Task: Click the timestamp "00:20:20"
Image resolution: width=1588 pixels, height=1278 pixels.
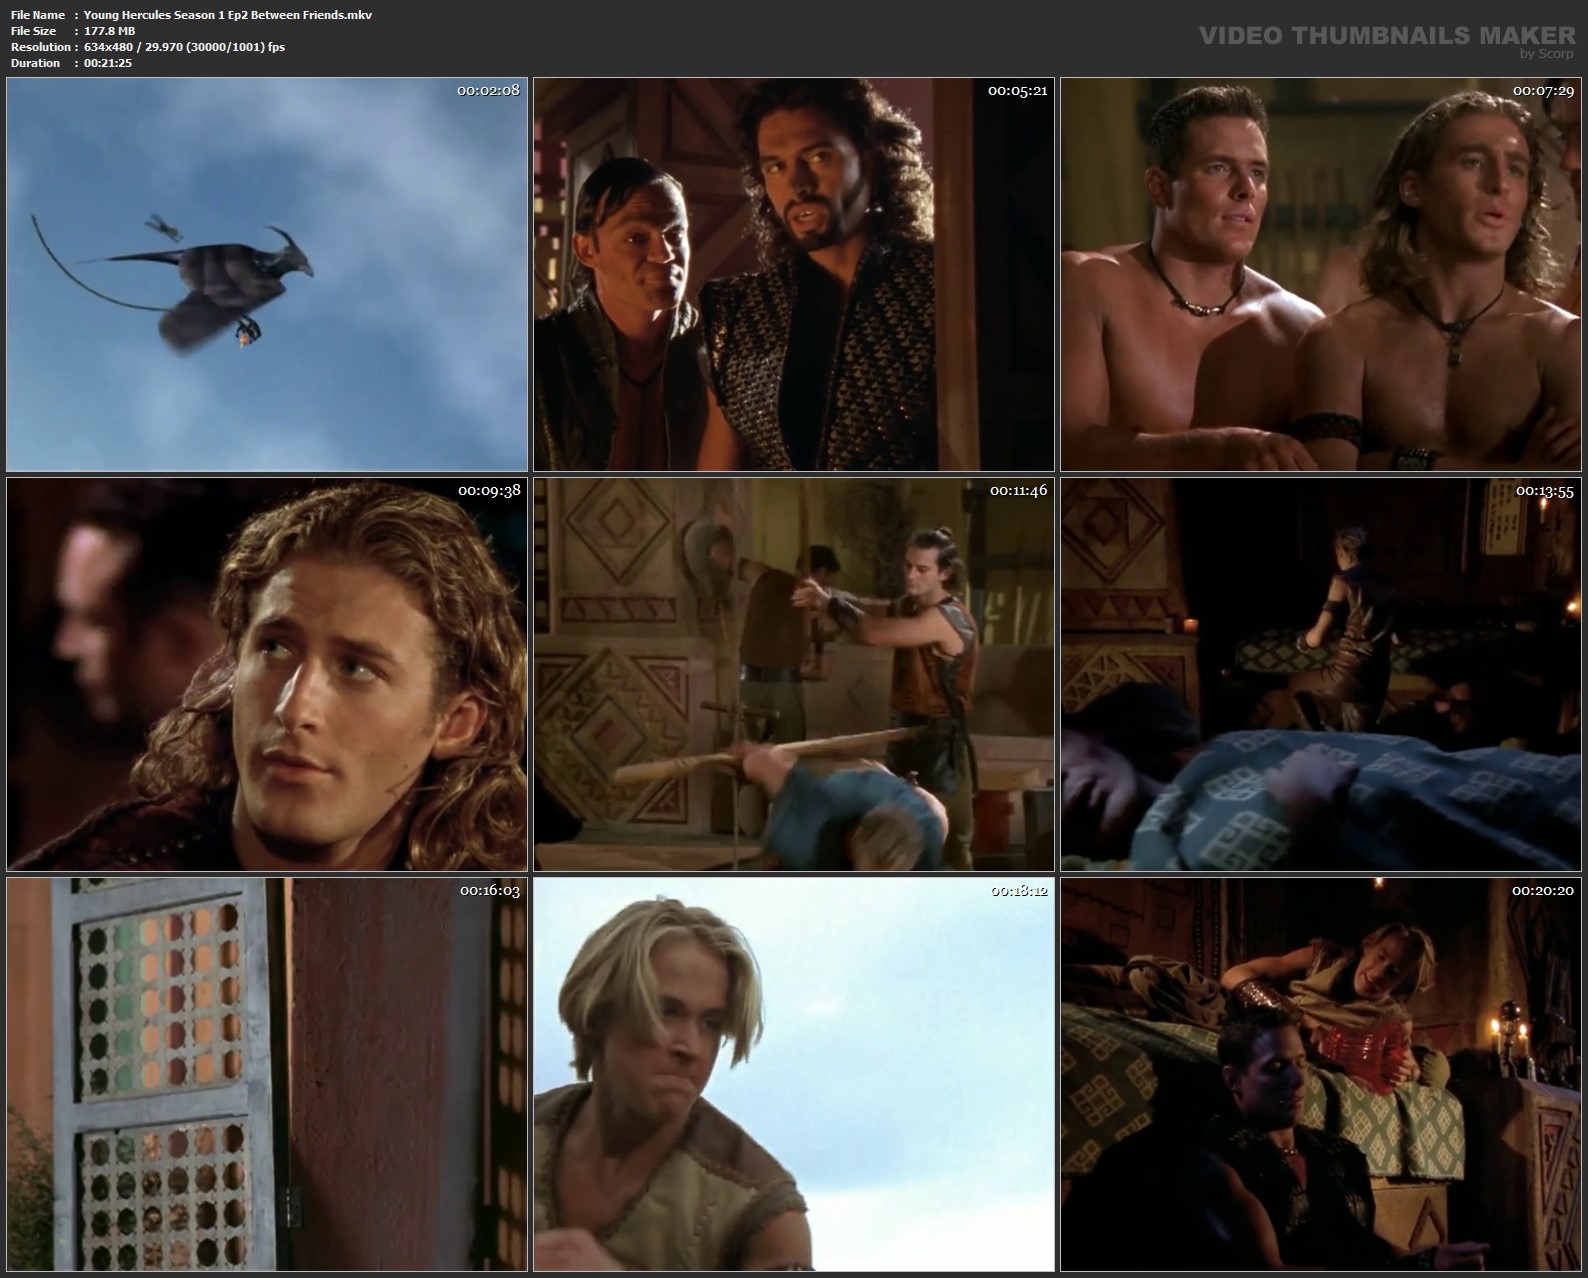Action: tap(1543, 890)
